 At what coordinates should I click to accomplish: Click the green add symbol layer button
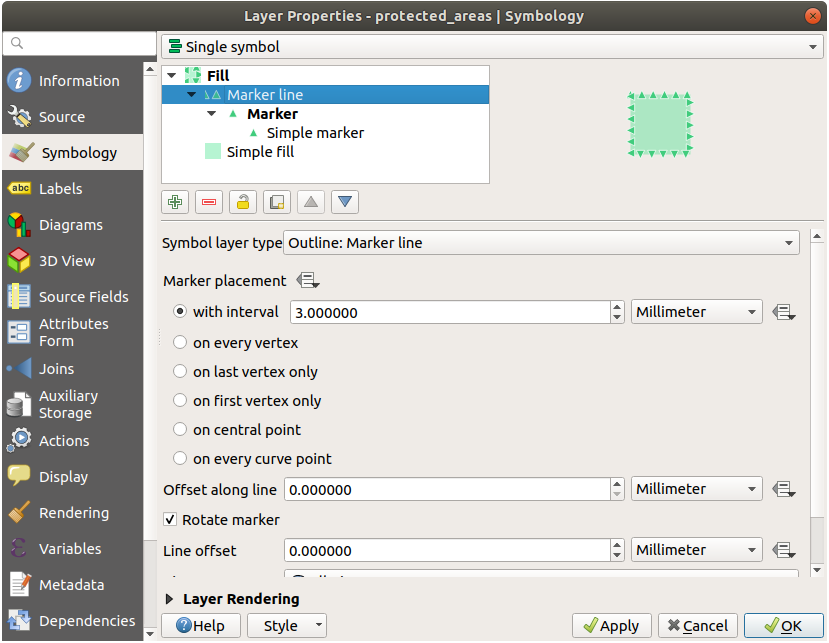(175, 202)
